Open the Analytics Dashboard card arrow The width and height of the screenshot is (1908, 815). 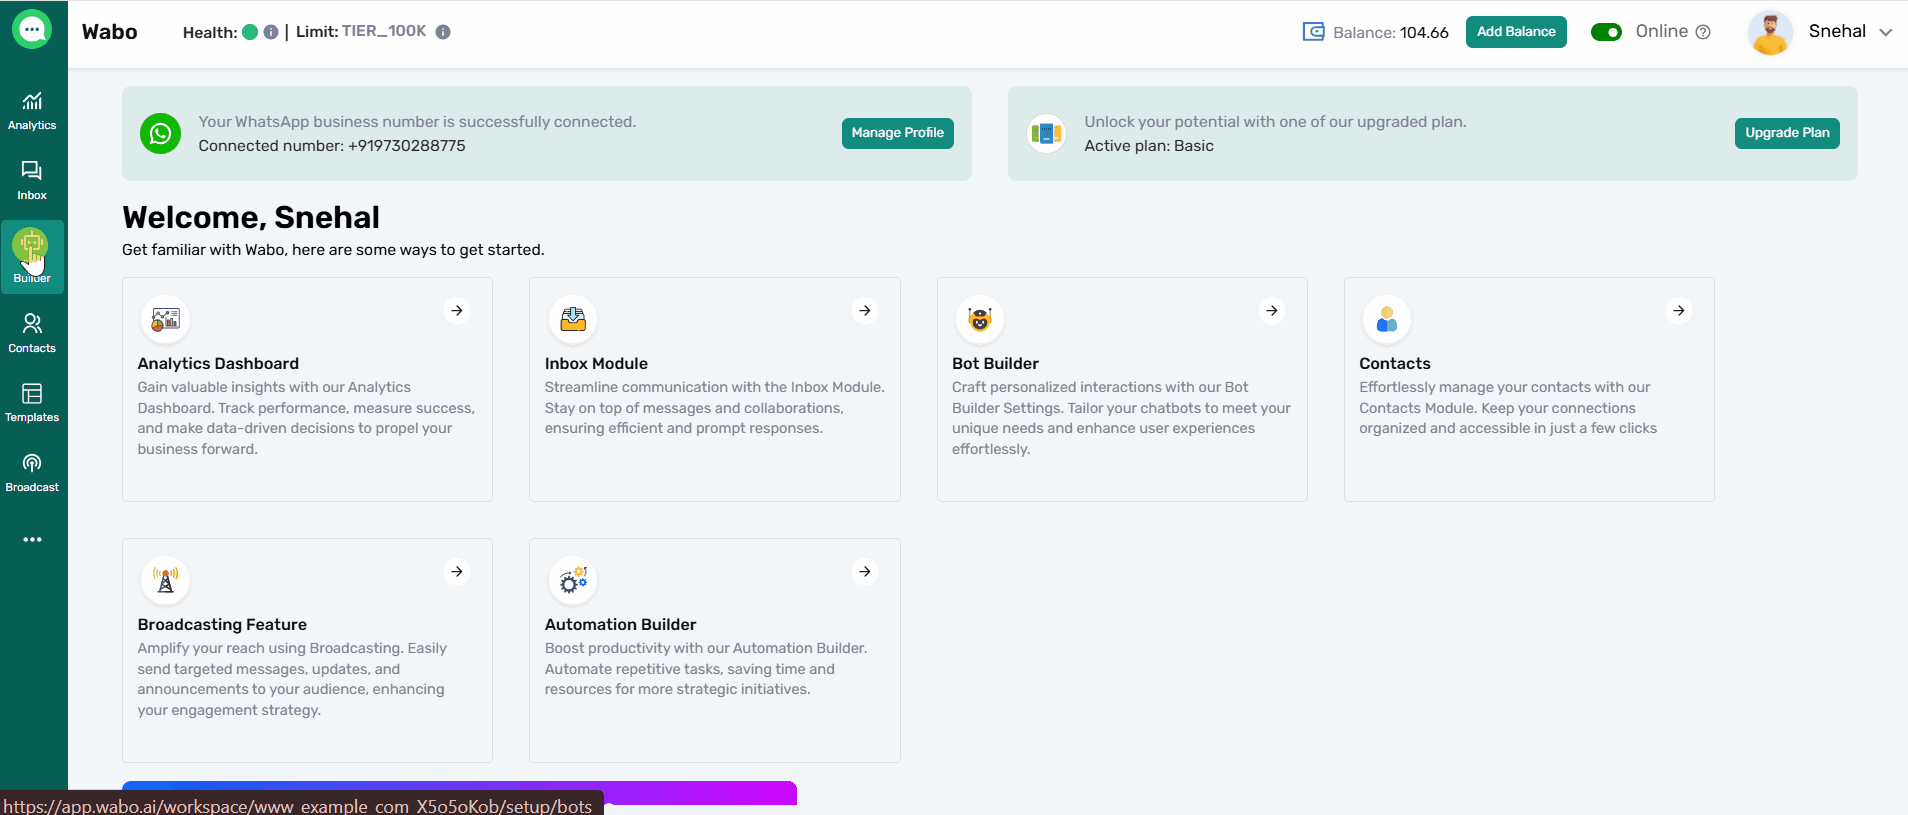point(457,311)
